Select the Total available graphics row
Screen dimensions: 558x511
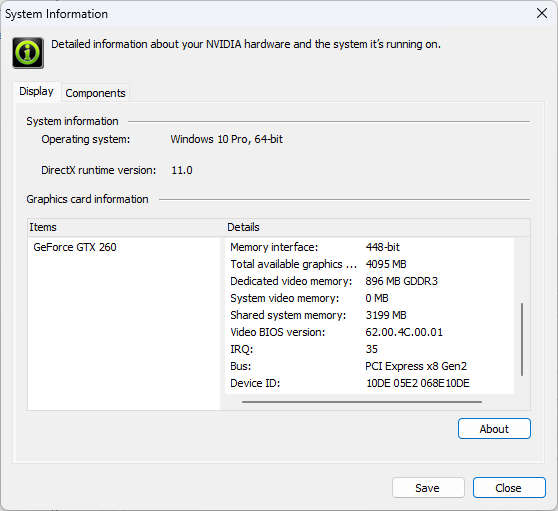(x=369, y=264)
